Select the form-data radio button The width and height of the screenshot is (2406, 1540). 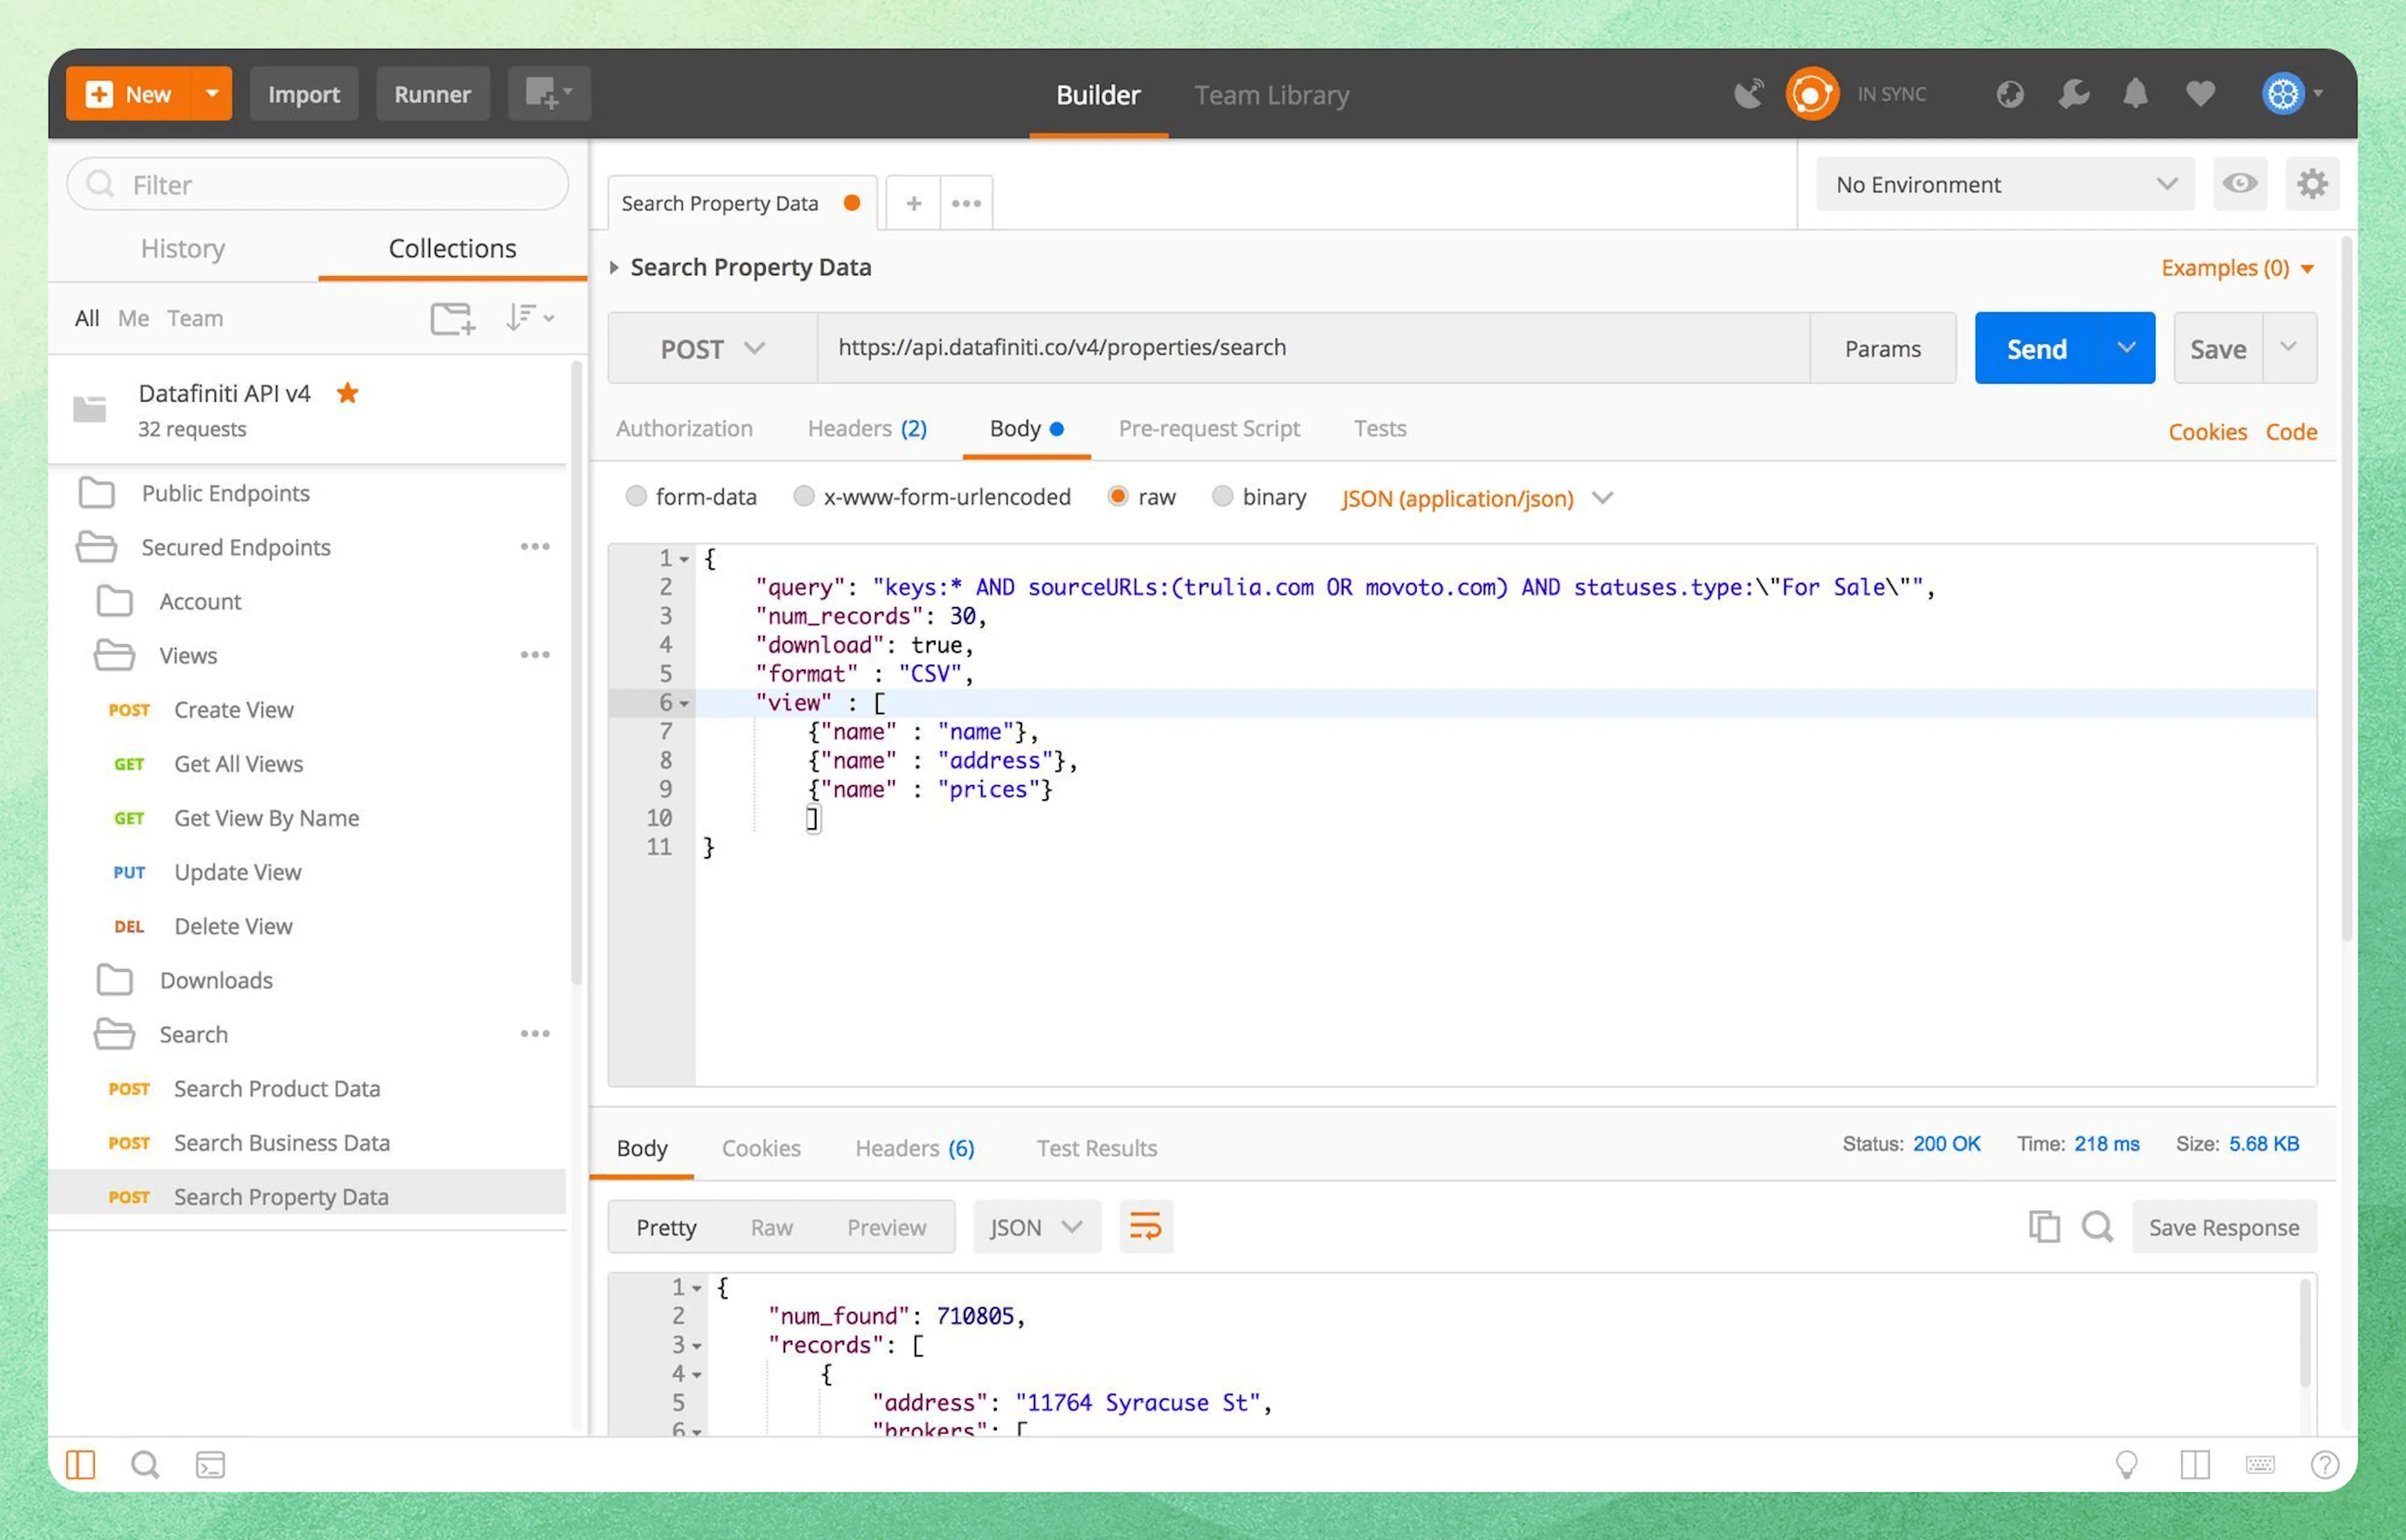pyautogui.click(x=636, y=497)
